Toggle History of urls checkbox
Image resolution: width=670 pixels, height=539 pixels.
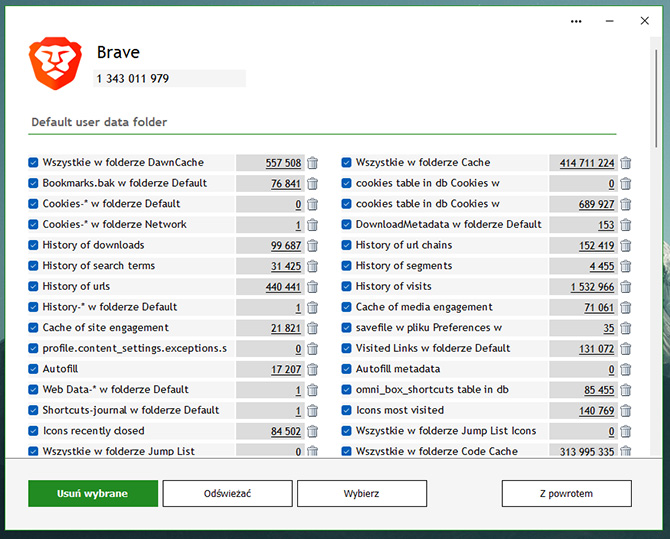tap(33, 286)
